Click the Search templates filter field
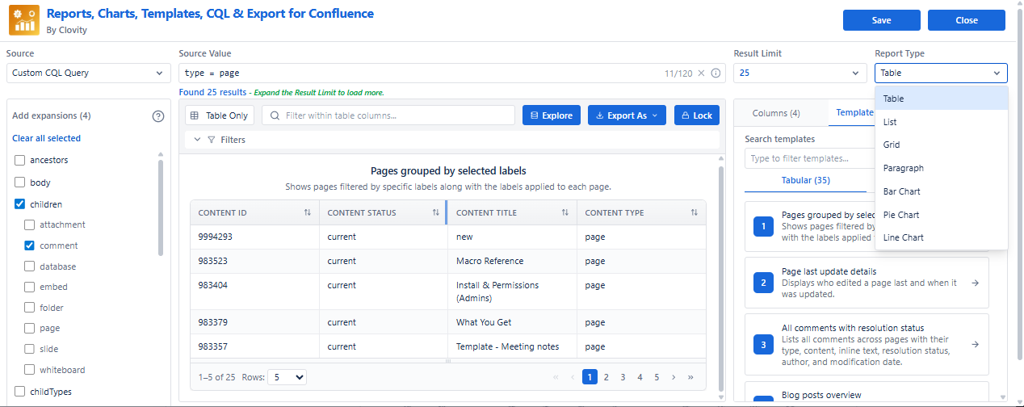 [810, 158]
